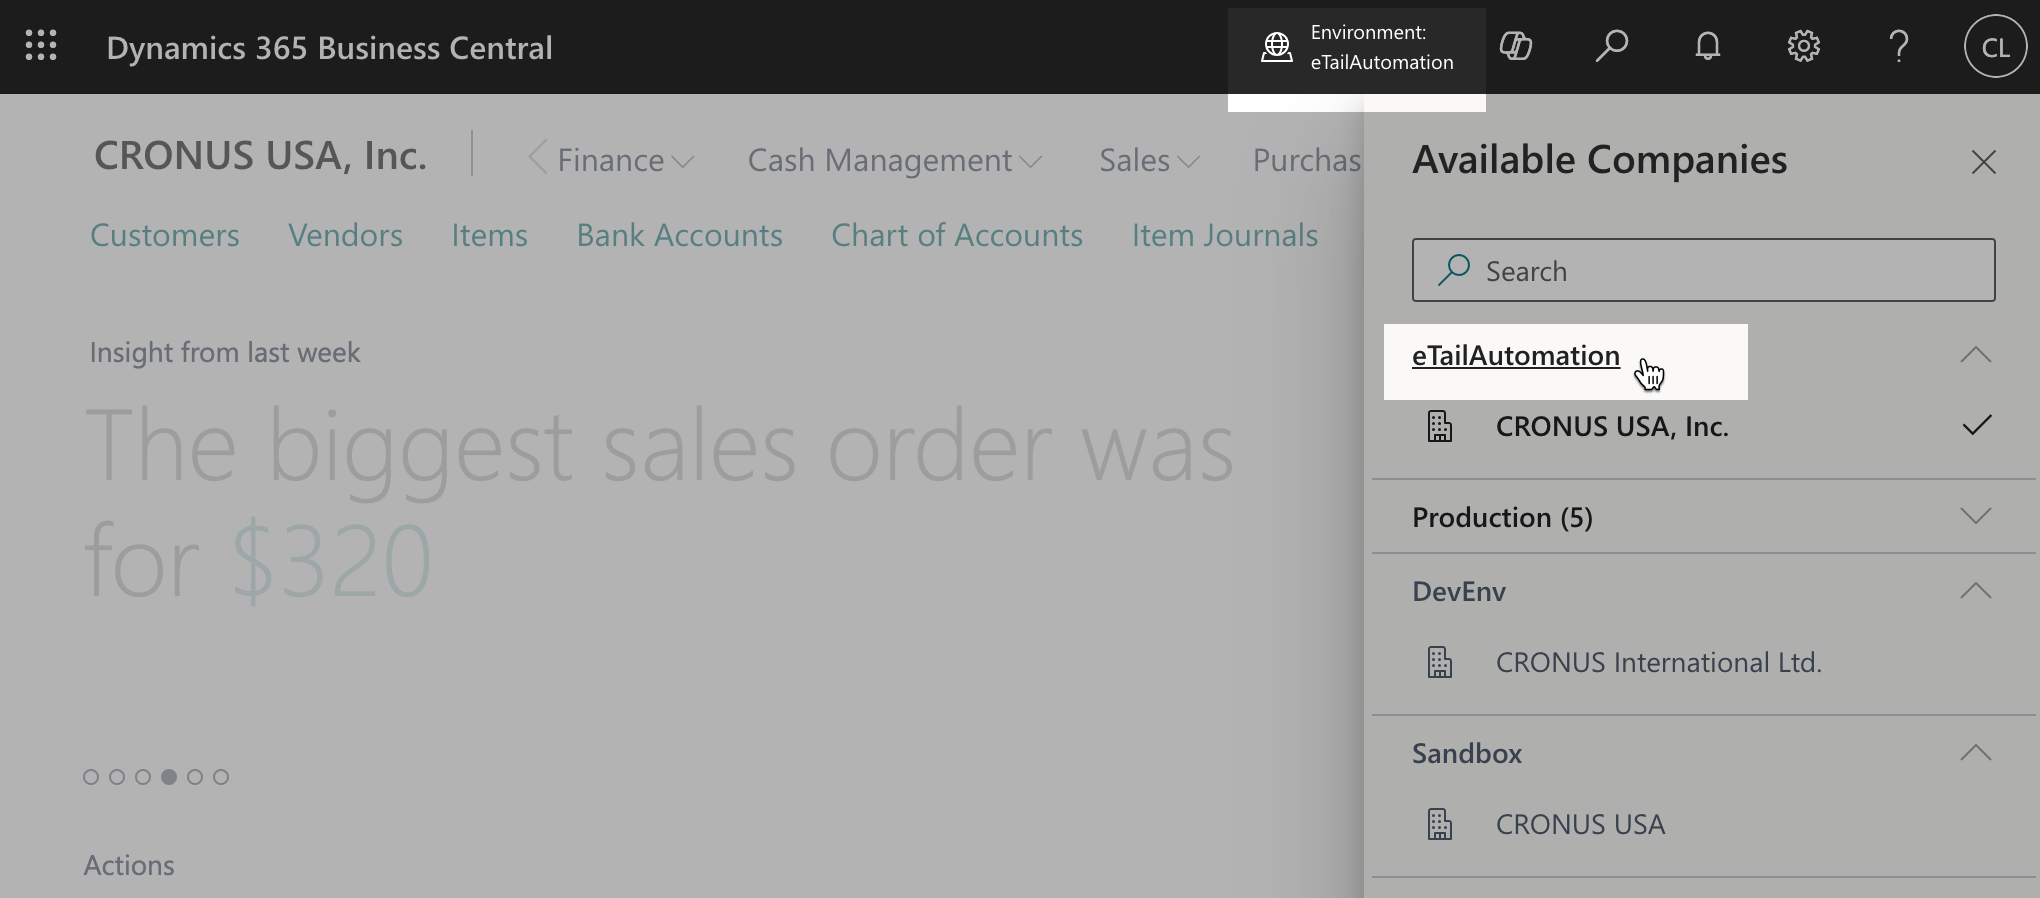Go to the second headline dot

point(117,777)
